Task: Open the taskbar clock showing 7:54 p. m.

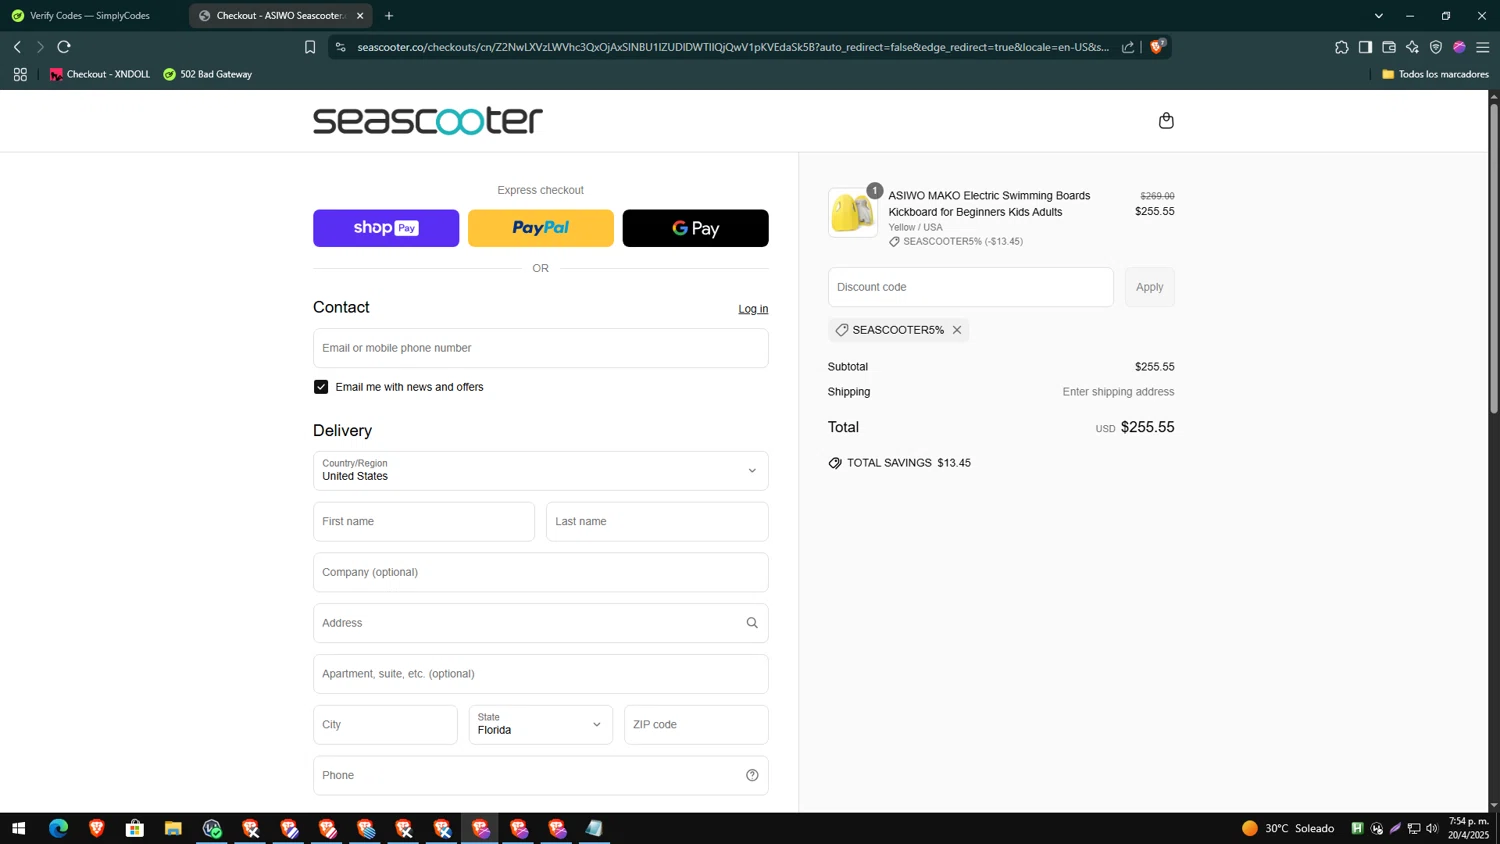Action: click(1469, 828)
